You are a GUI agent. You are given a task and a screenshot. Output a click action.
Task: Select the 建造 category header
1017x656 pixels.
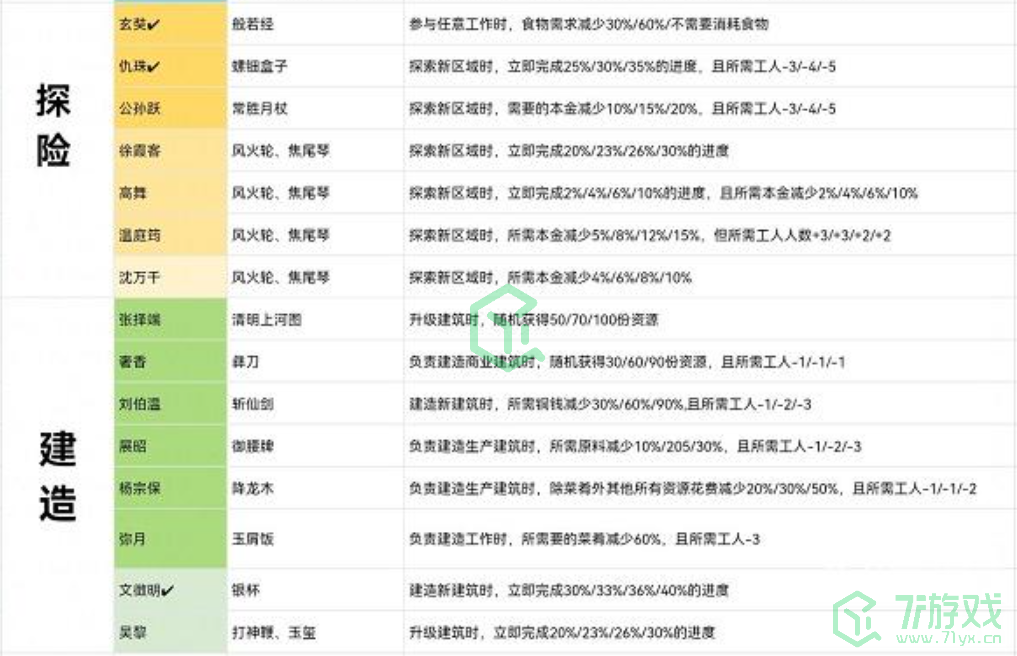57,473
